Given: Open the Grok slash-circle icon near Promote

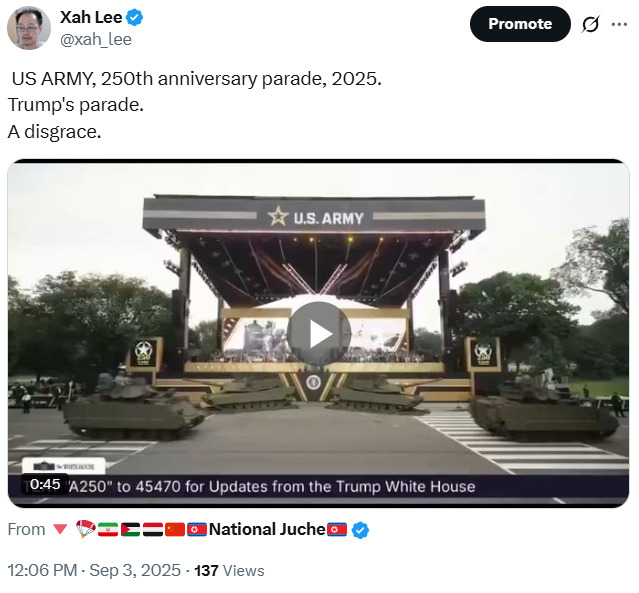Looking at the screenshot, I should click(591, 24).
